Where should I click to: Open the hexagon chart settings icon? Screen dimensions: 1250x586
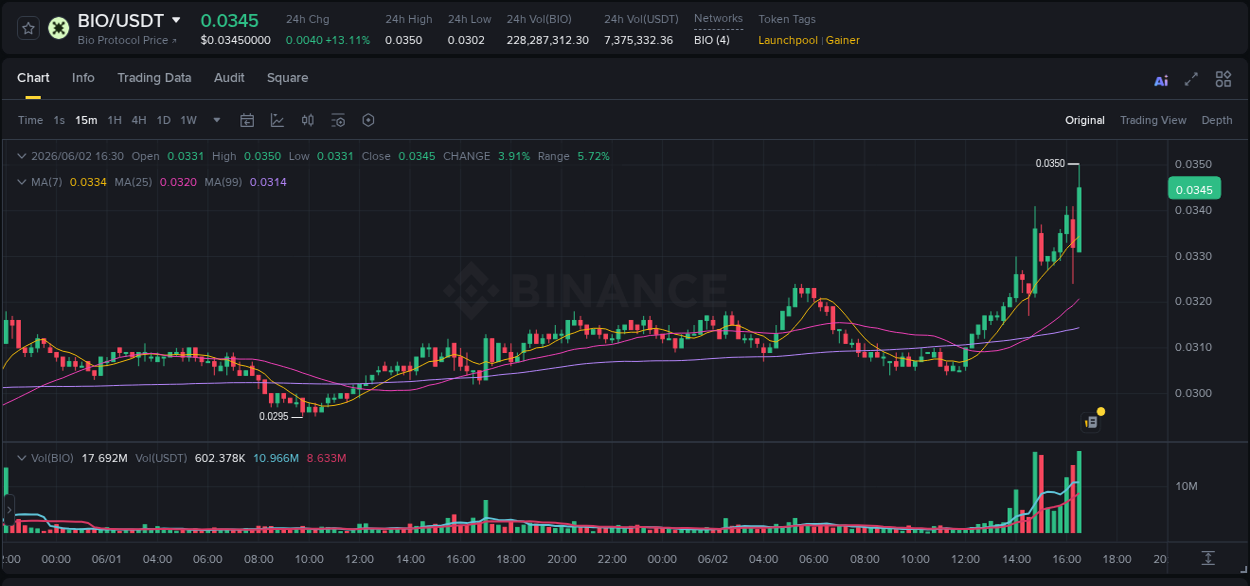tap(368, 120)
